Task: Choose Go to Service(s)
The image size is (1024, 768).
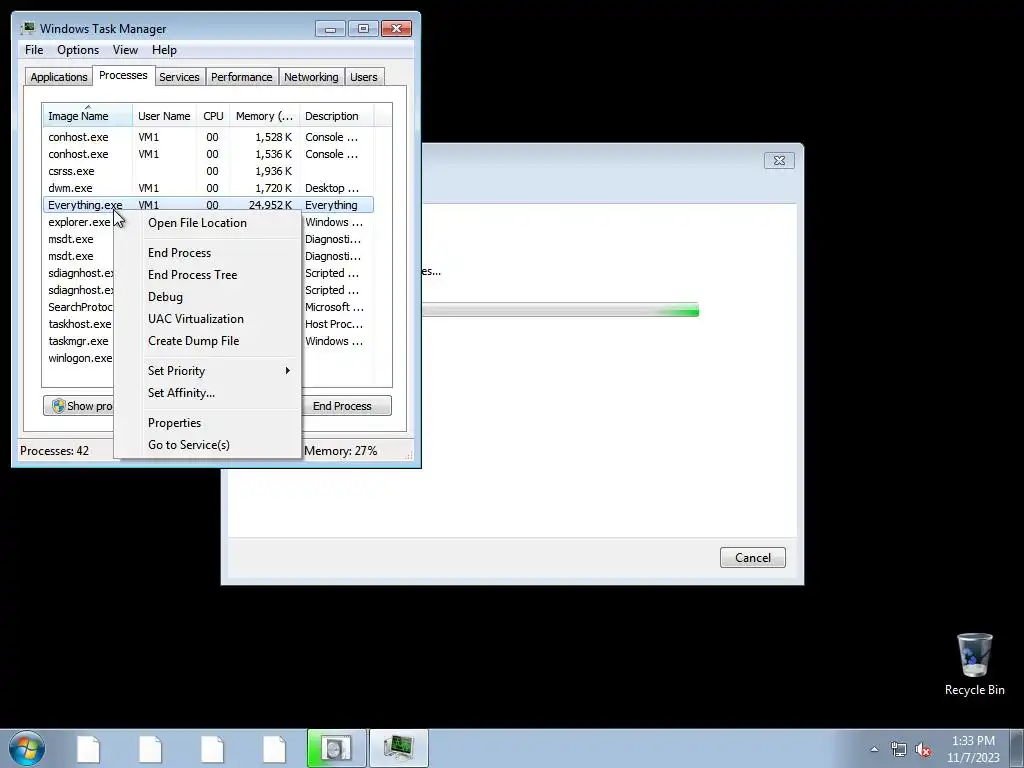Action: pos(189,445)
